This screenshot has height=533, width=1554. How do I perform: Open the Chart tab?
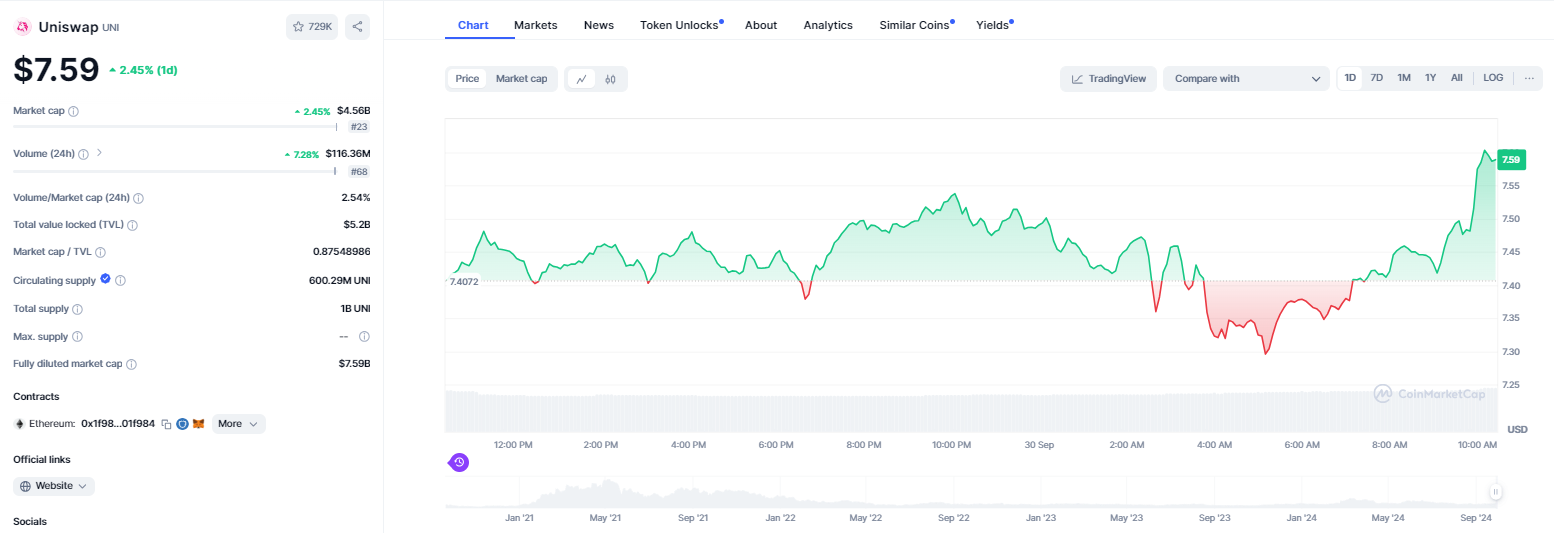[x=473, y=25]
